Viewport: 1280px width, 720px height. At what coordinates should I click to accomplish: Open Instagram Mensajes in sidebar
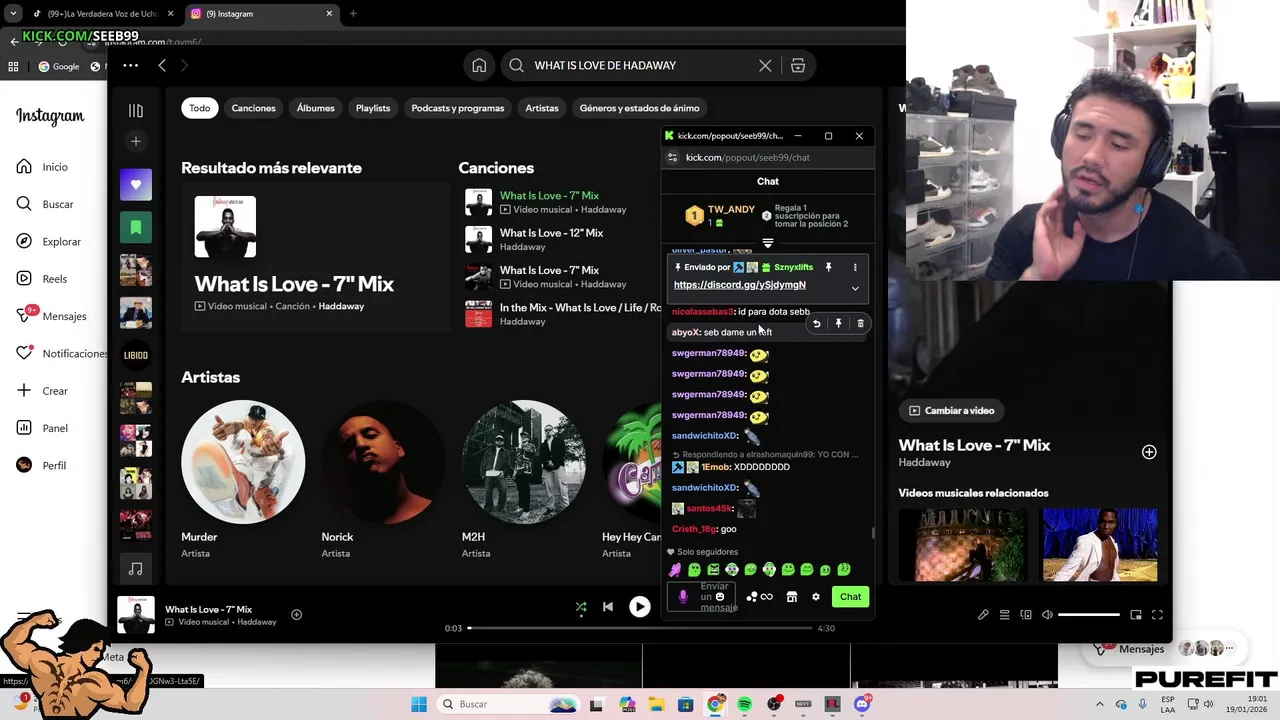(51, 316)
